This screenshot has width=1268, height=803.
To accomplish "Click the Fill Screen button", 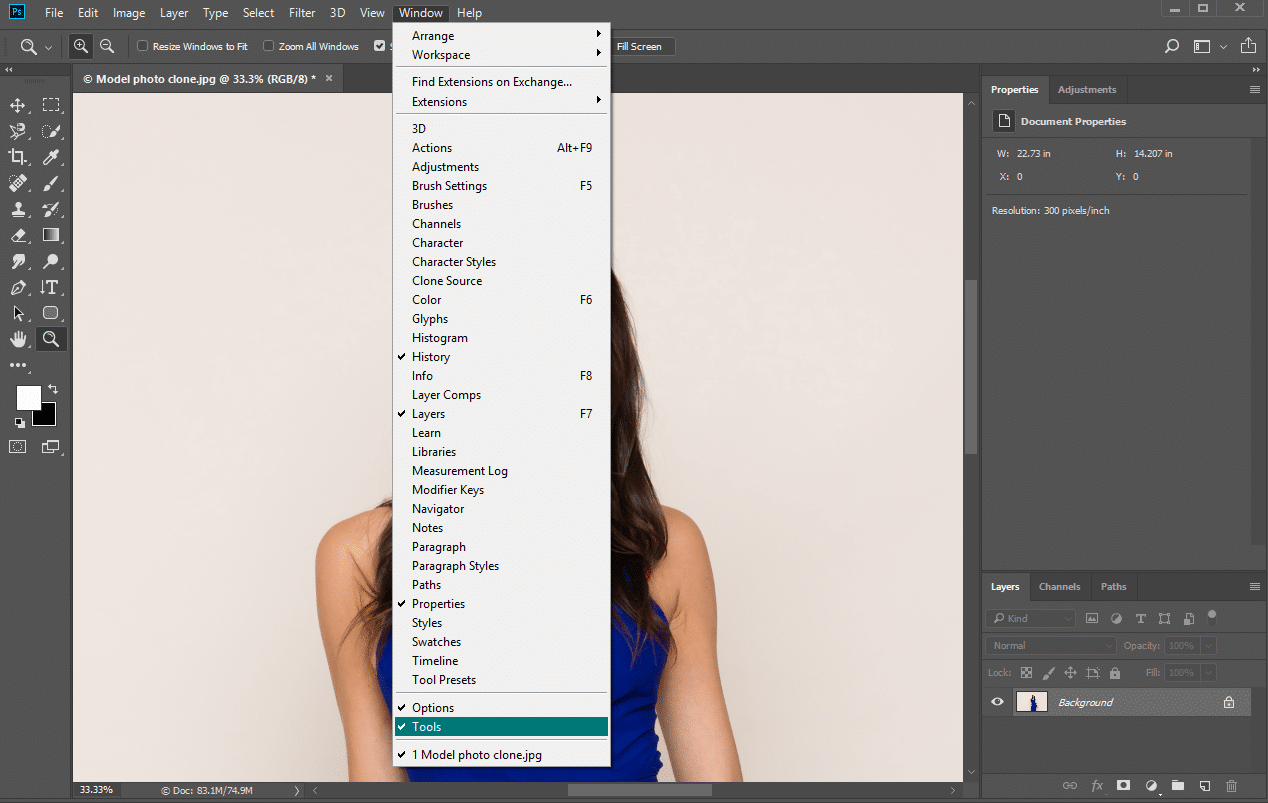I will 643,46.
